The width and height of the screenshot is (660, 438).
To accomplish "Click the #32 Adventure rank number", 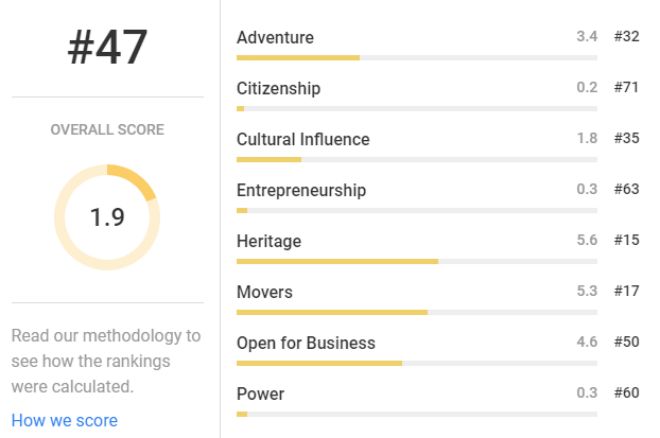I will coord(626,36).
